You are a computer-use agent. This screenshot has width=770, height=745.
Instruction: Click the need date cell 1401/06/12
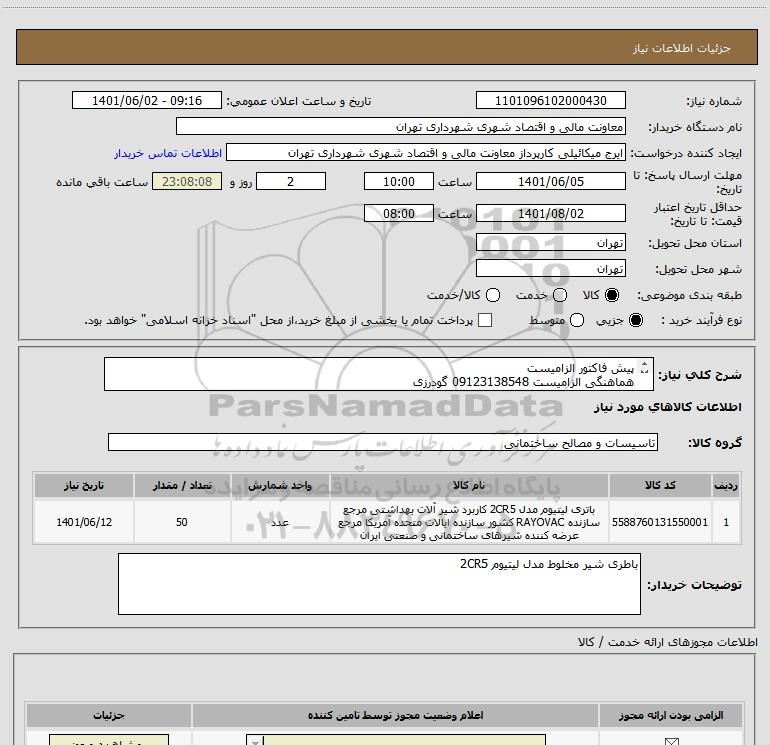click(84, 522)
